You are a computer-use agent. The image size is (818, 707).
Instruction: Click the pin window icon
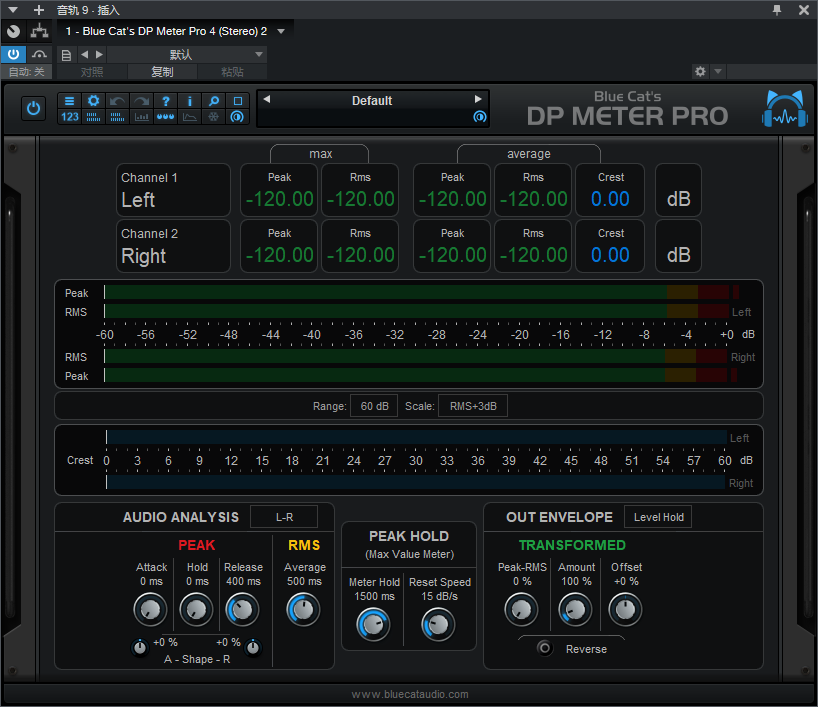pos(777,10)
